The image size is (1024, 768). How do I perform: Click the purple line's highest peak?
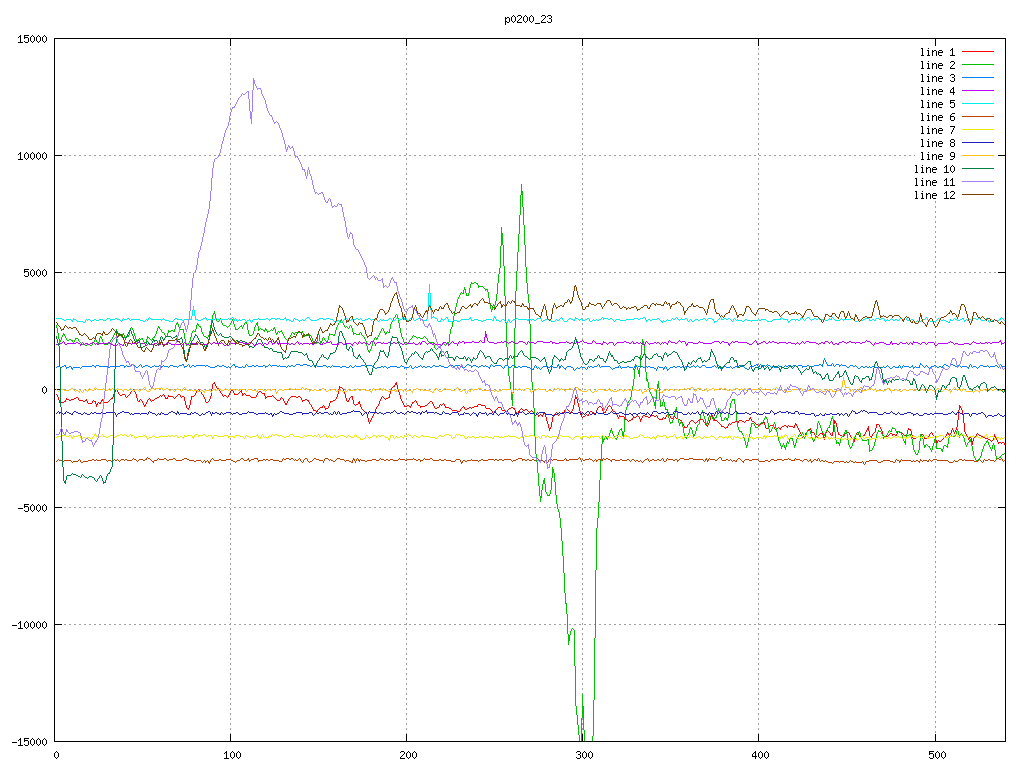(254, 80)
